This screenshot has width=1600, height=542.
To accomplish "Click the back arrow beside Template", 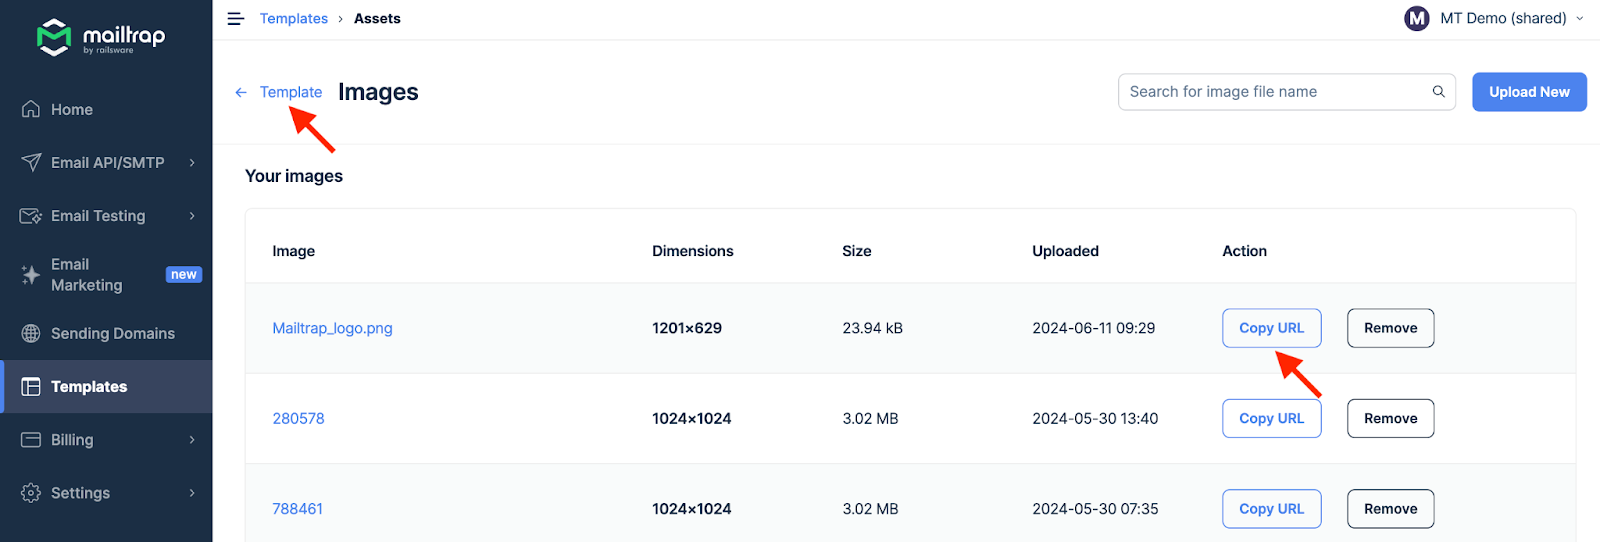I will (x=241, y=93).
